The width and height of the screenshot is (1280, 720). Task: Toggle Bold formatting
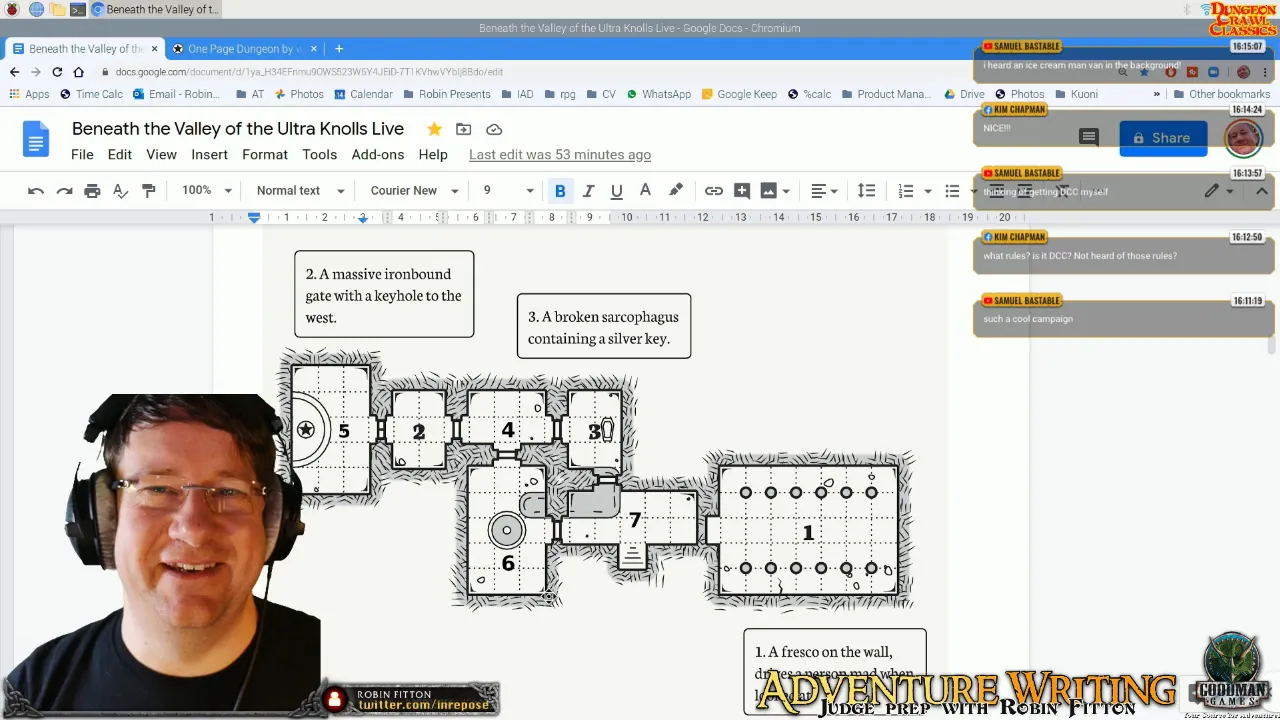click(560, 190)
